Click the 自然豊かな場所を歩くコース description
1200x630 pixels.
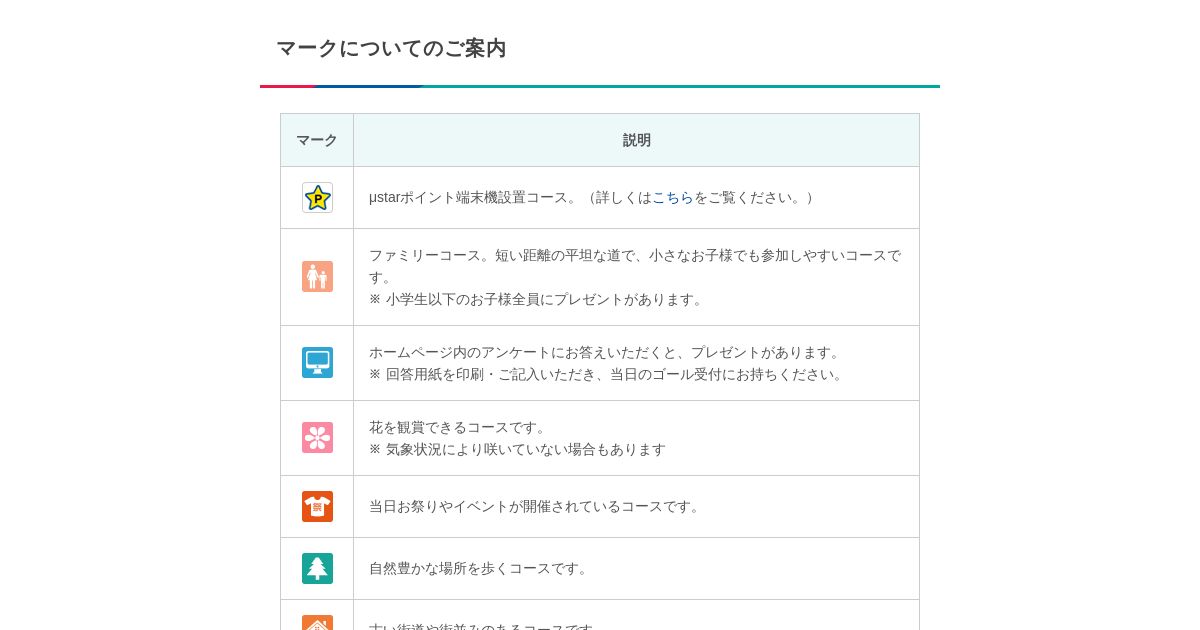pyautogui.click(x=480, y=568)
